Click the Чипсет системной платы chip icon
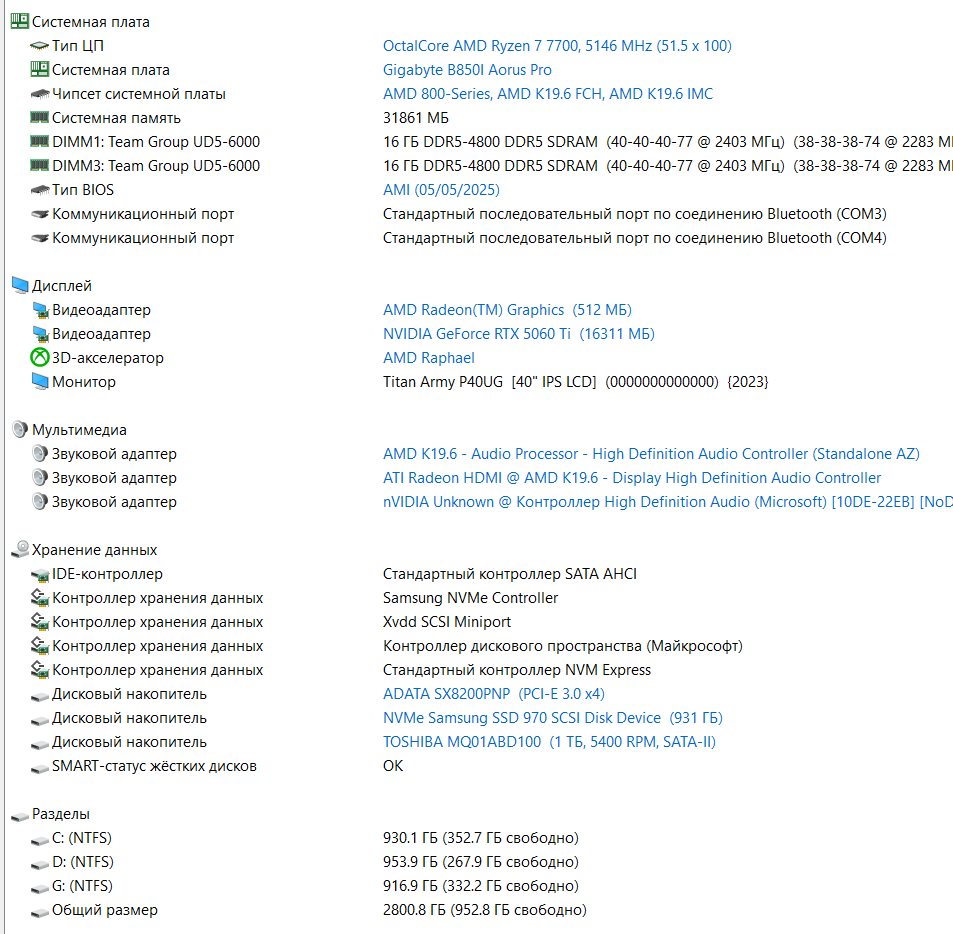This screenshot has width=953, height=934. [x=40, y=94]
